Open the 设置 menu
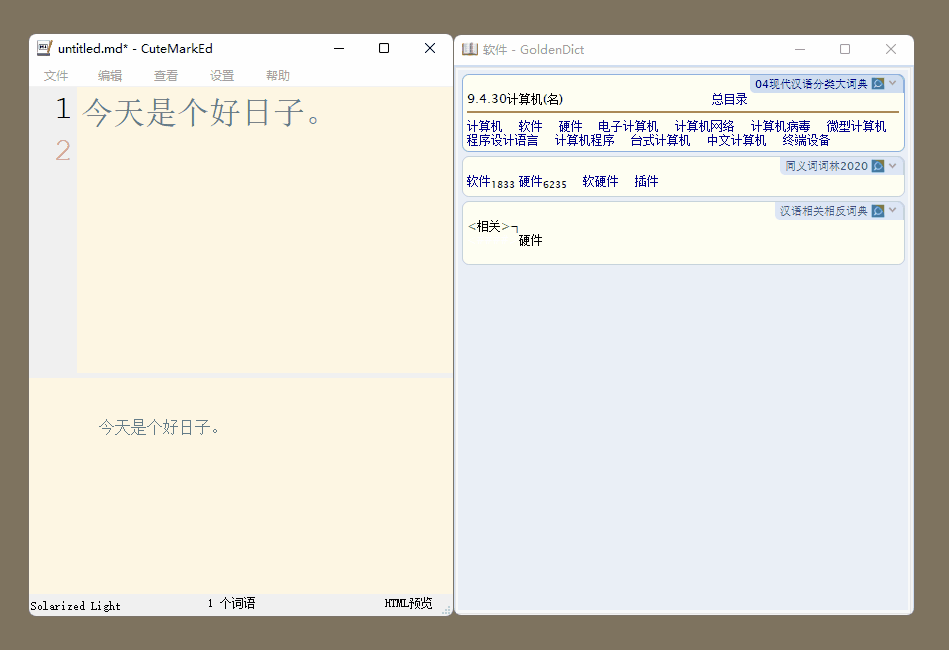 click(x=222, y=76)
